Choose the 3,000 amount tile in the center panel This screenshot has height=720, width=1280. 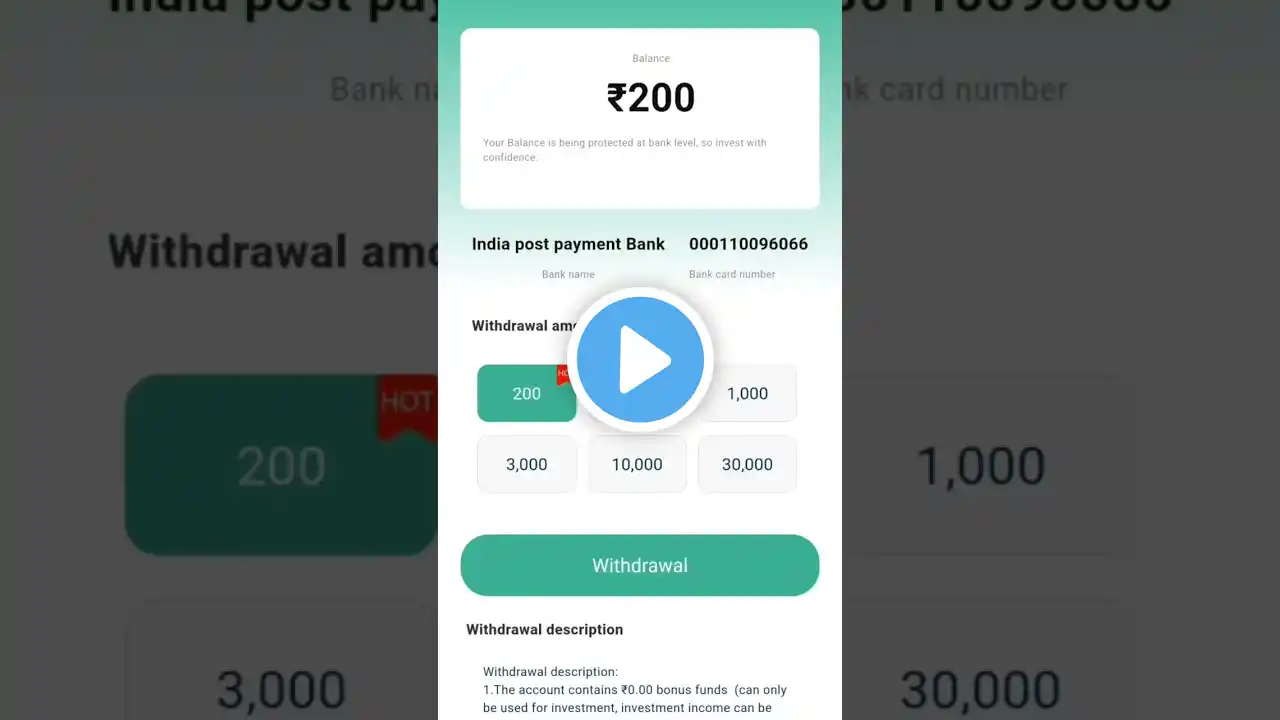[x=527, y=464]
